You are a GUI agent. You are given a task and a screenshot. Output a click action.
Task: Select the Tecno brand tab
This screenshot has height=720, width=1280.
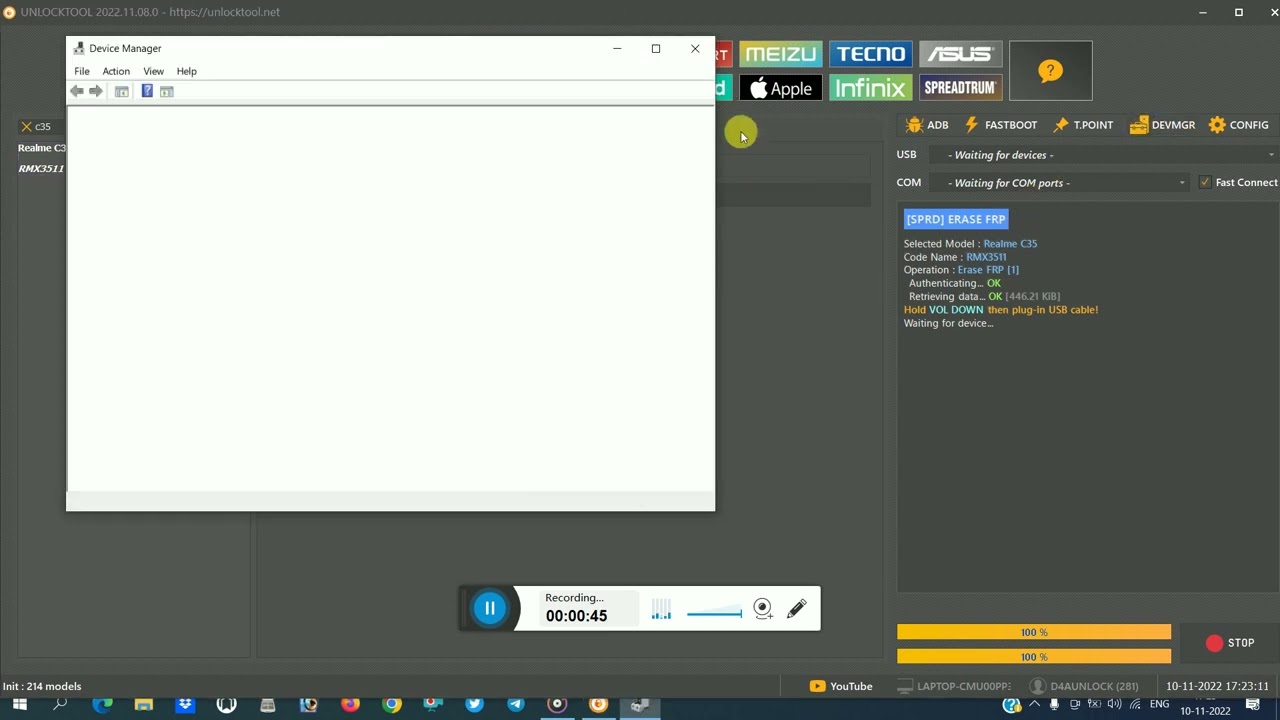pyautogui.click(x=871, y=54)
